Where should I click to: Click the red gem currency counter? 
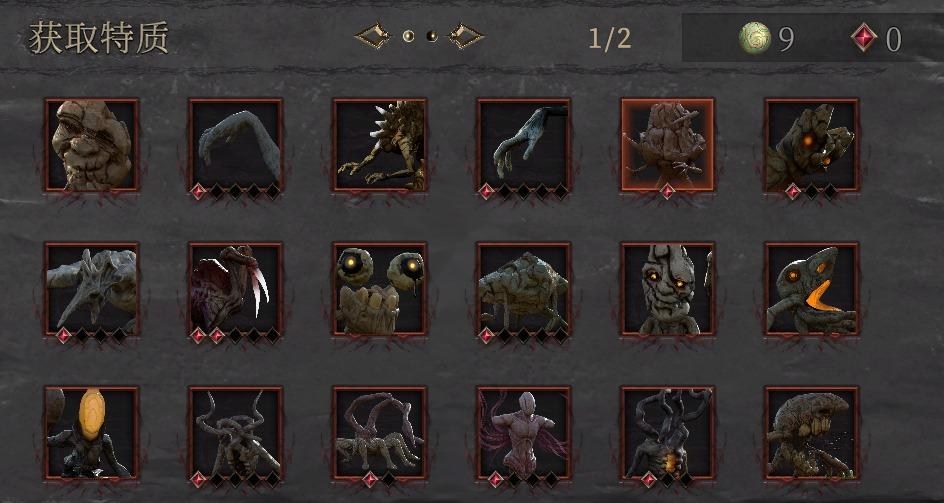876,39
